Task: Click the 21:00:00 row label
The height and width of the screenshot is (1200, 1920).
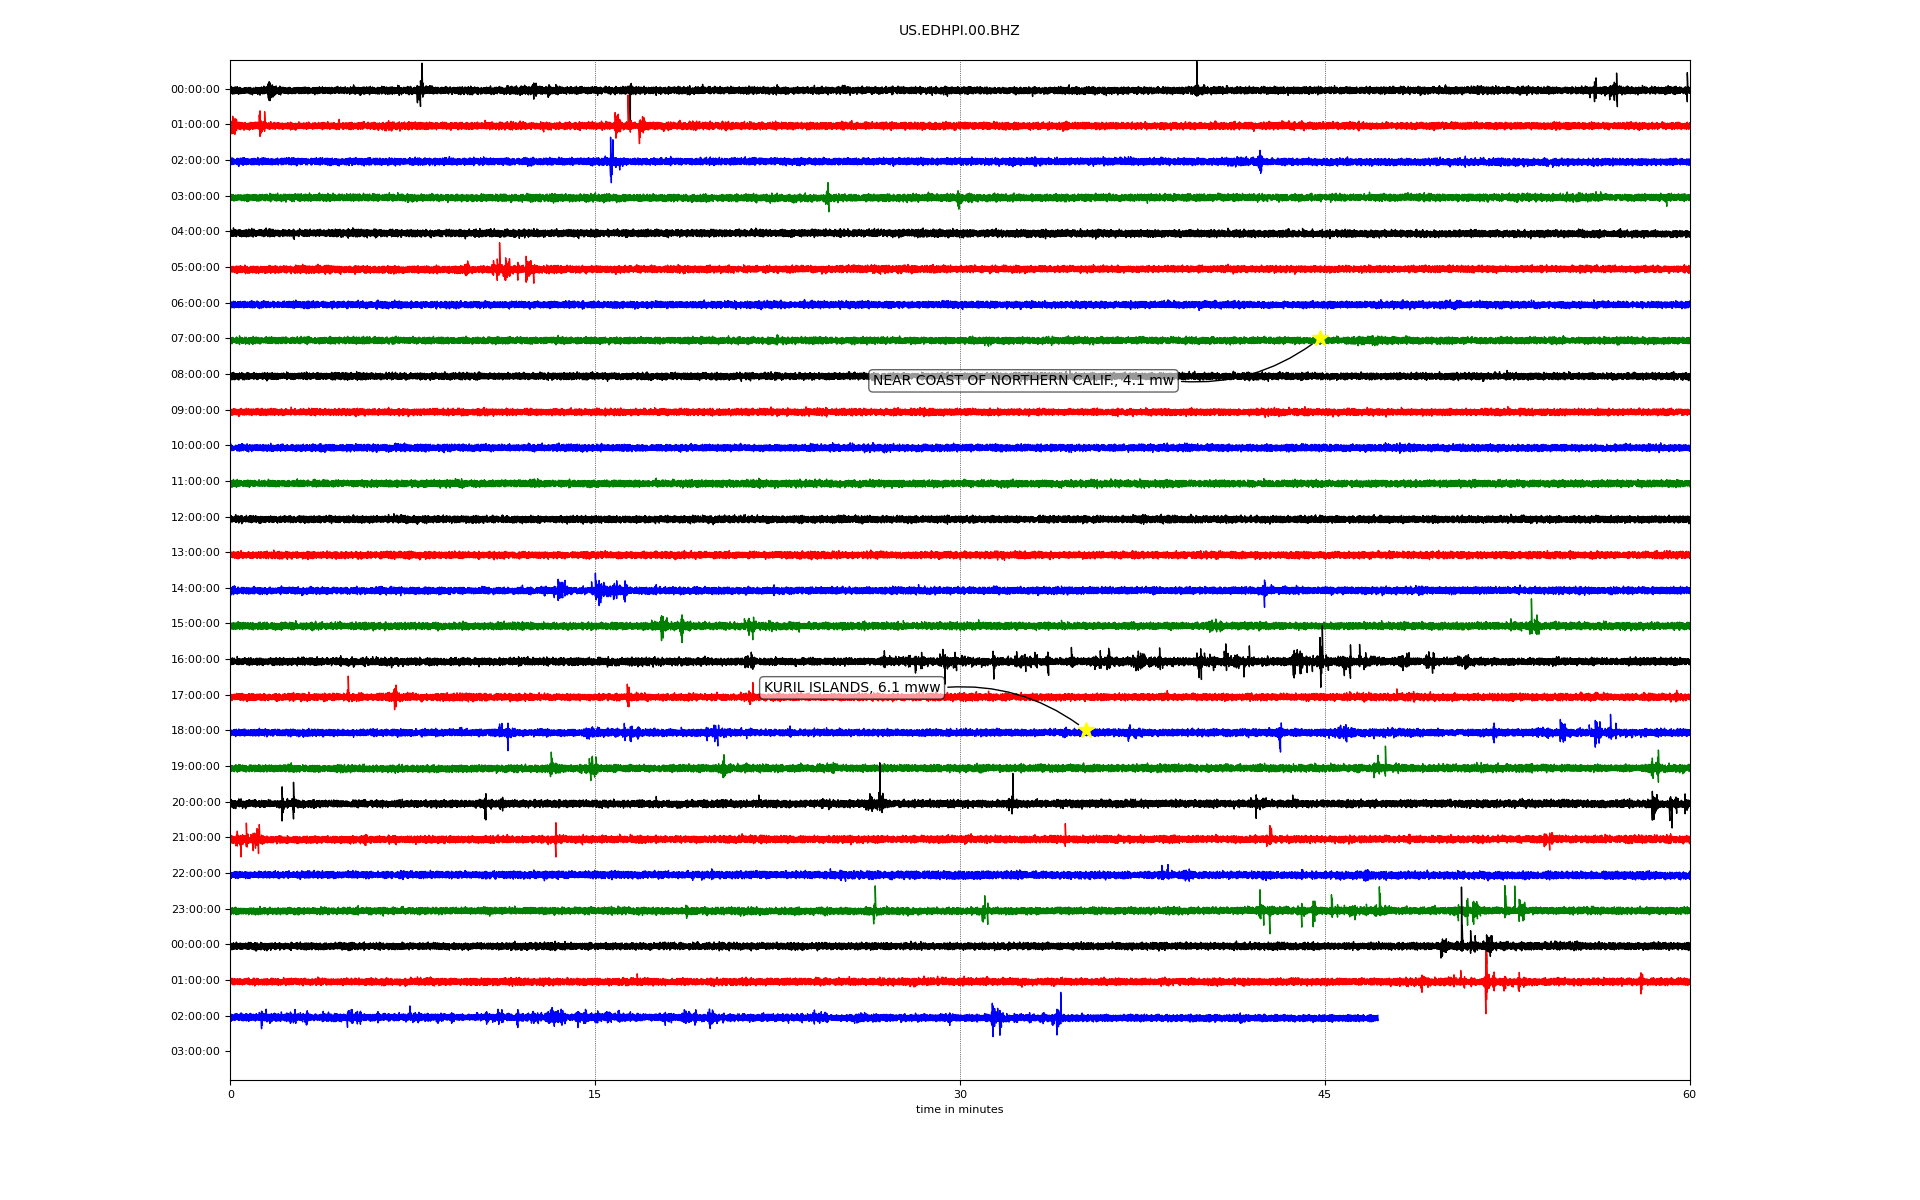Action: (195, 838)
